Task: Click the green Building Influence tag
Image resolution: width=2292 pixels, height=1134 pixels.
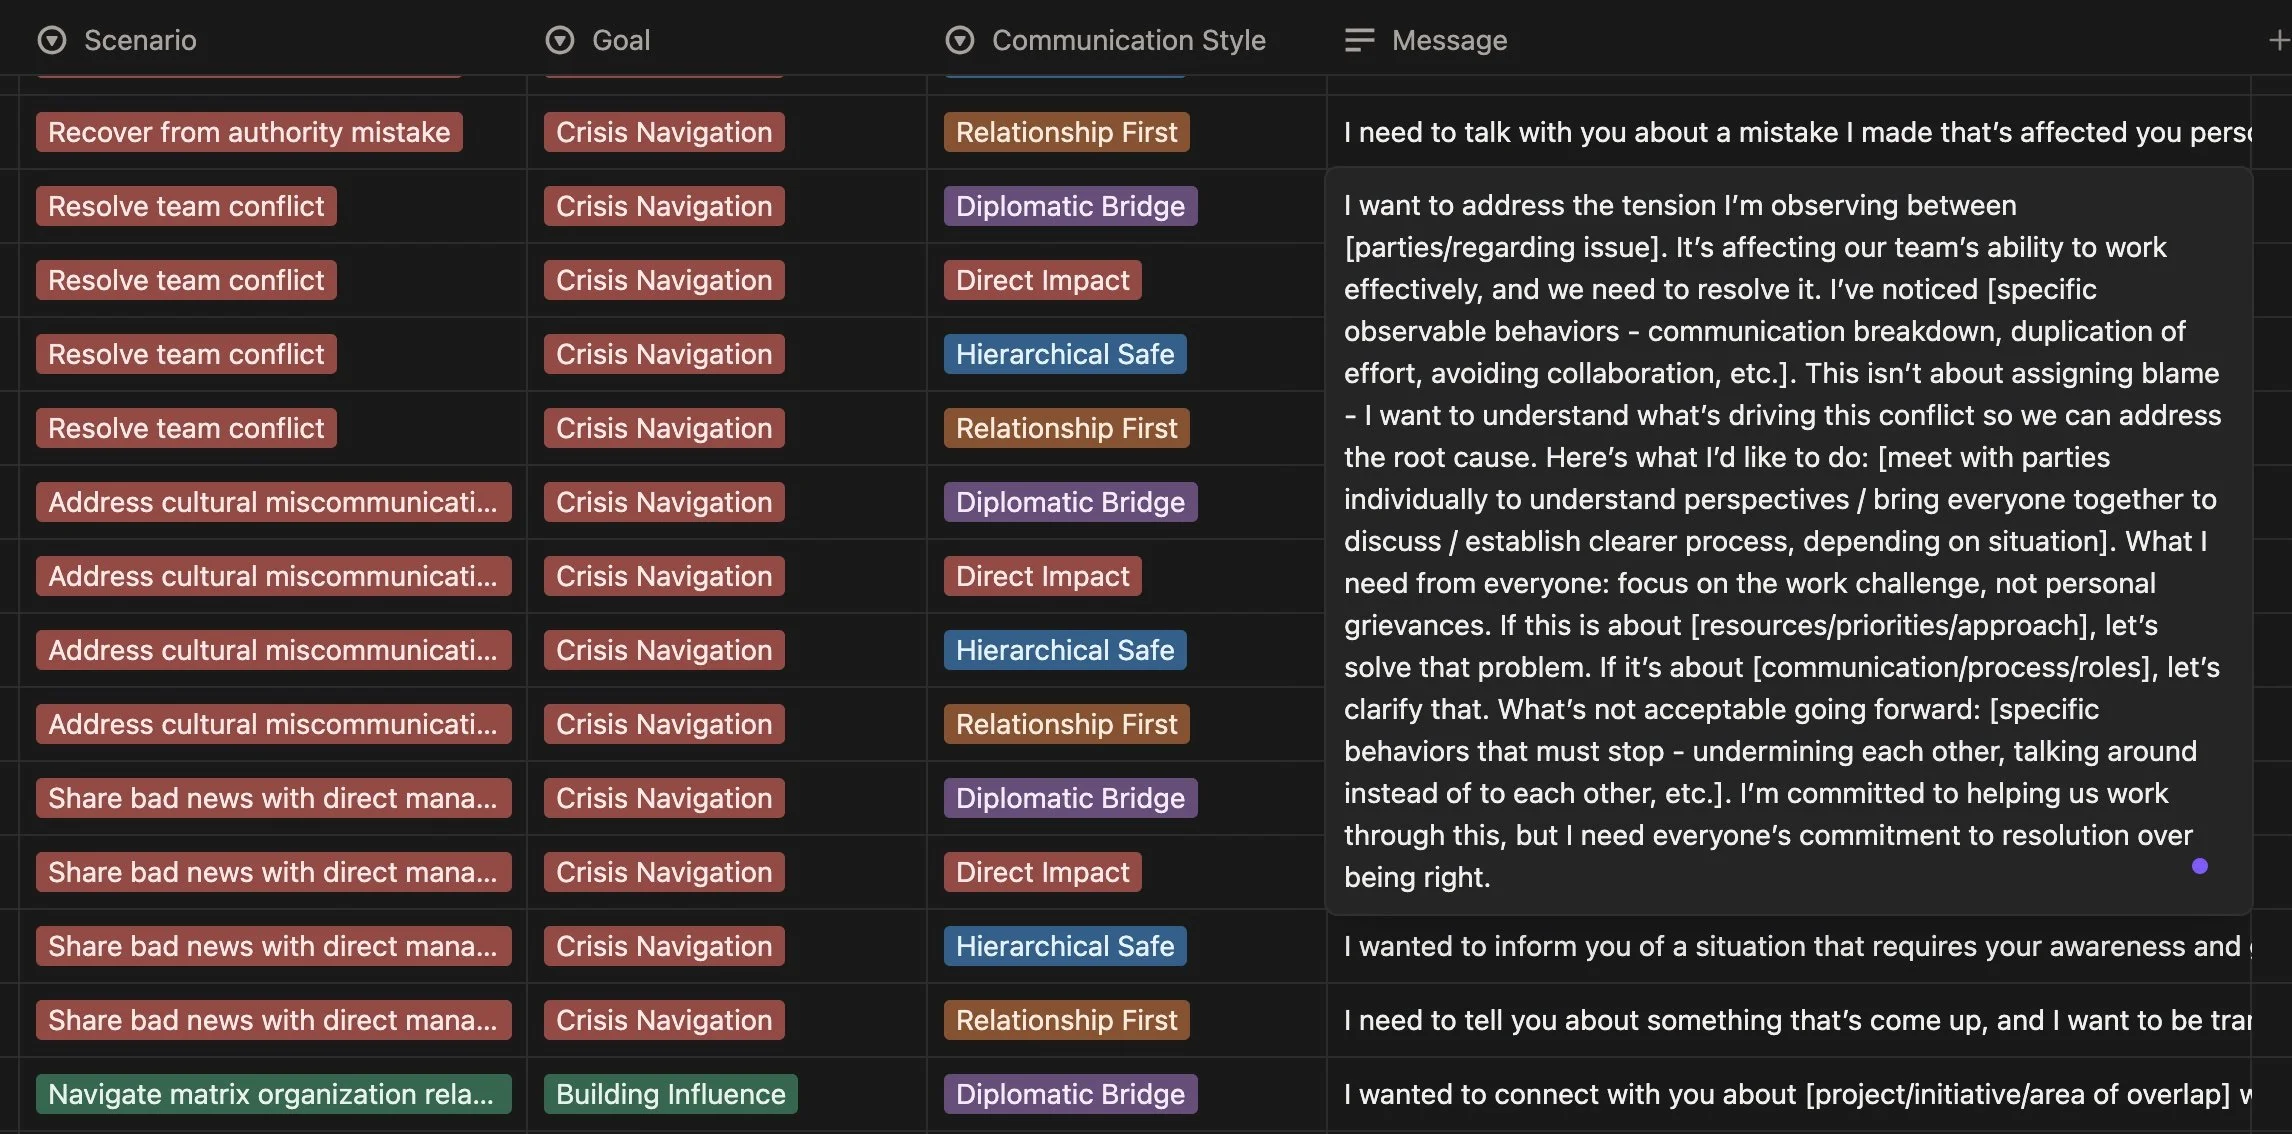Action: point(670,1094)
